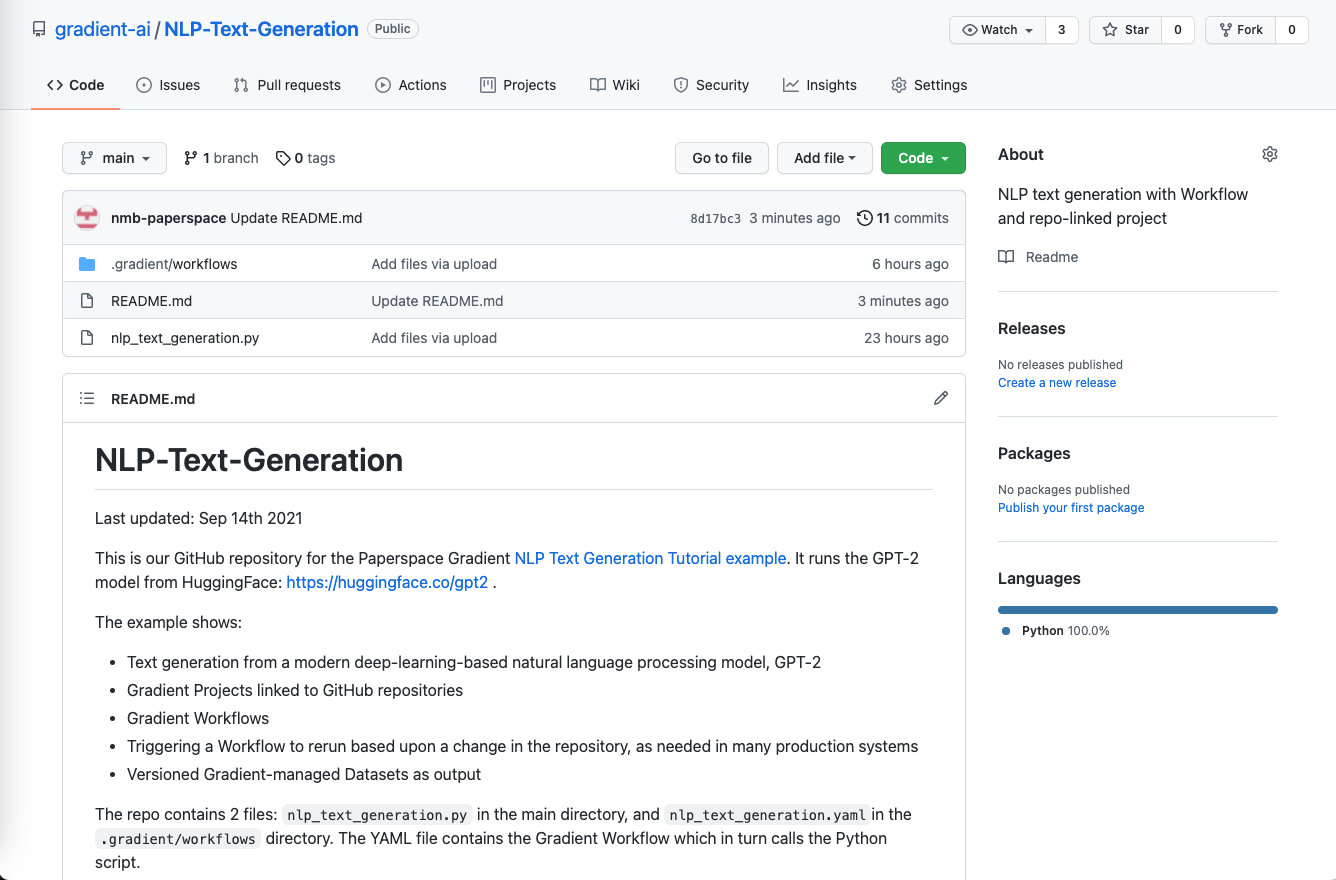
Task: Open nlp_text_generation.py file
Action: pos(185,338)
